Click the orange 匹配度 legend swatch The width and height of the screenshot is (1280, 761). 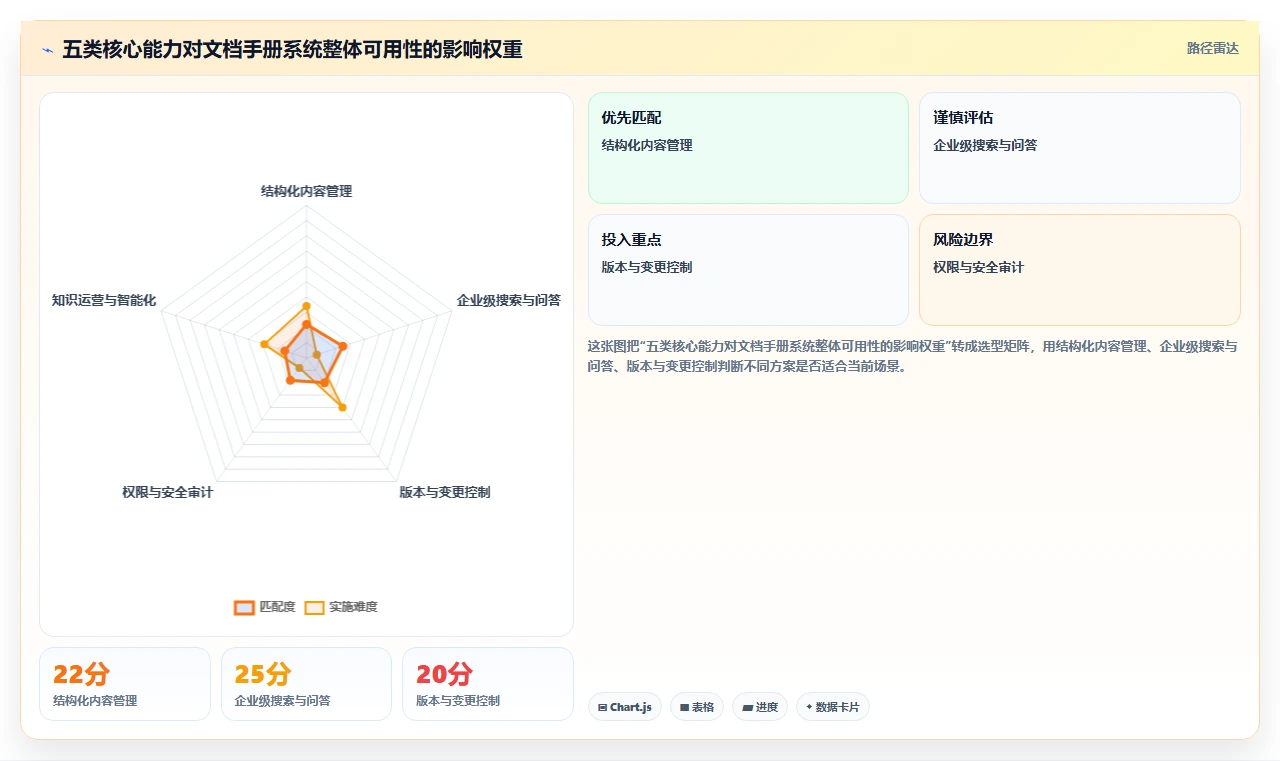(x=244, y=607)
